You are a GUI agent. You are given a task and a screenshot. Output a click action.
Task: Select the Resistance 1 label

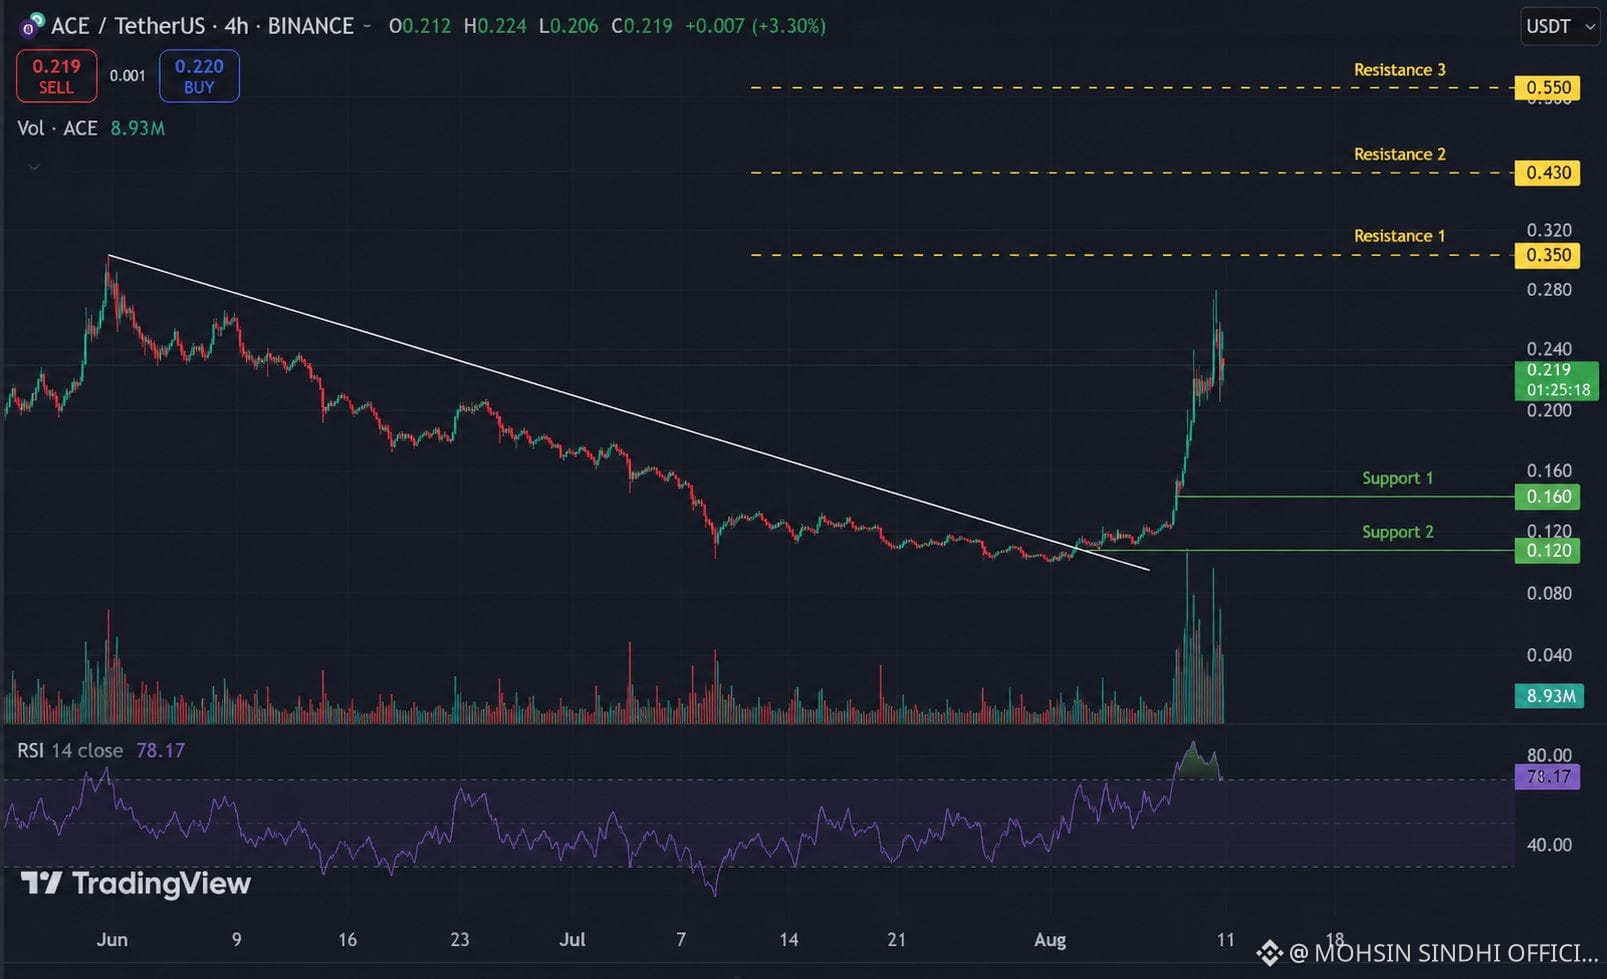point(1399,236)
